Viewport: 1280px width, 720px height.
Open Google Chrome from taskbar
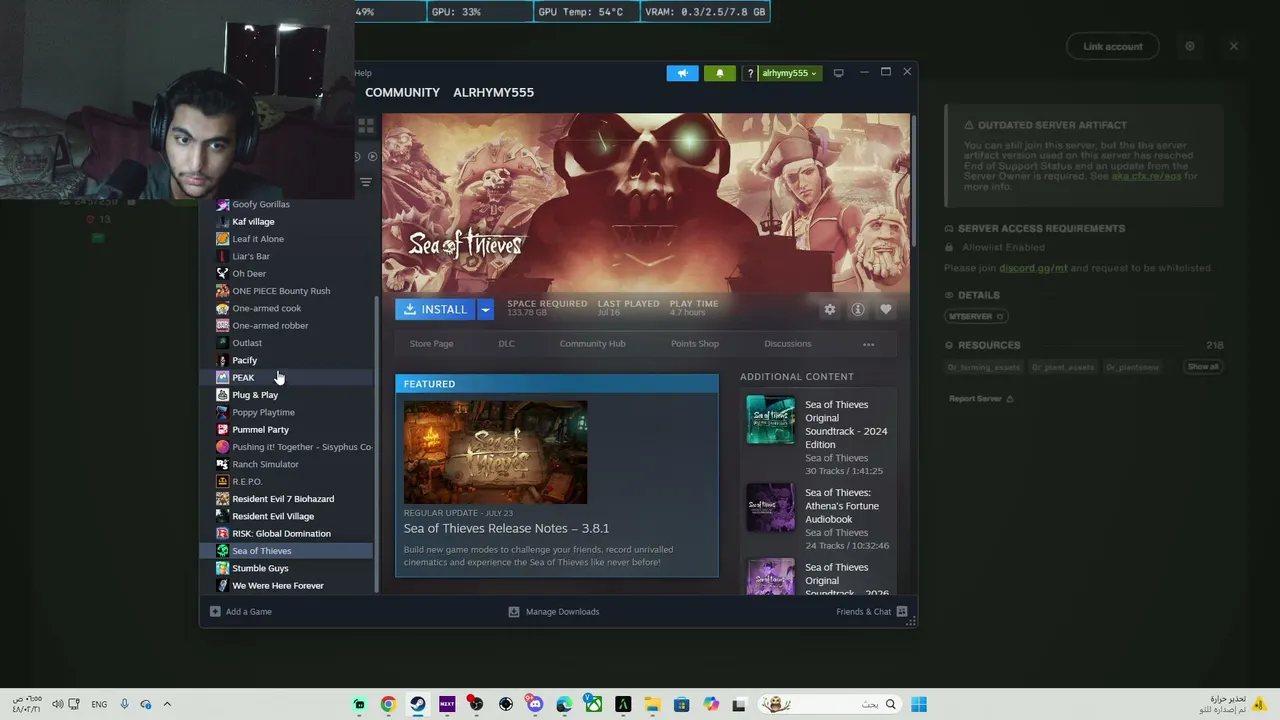click(388, 704)
